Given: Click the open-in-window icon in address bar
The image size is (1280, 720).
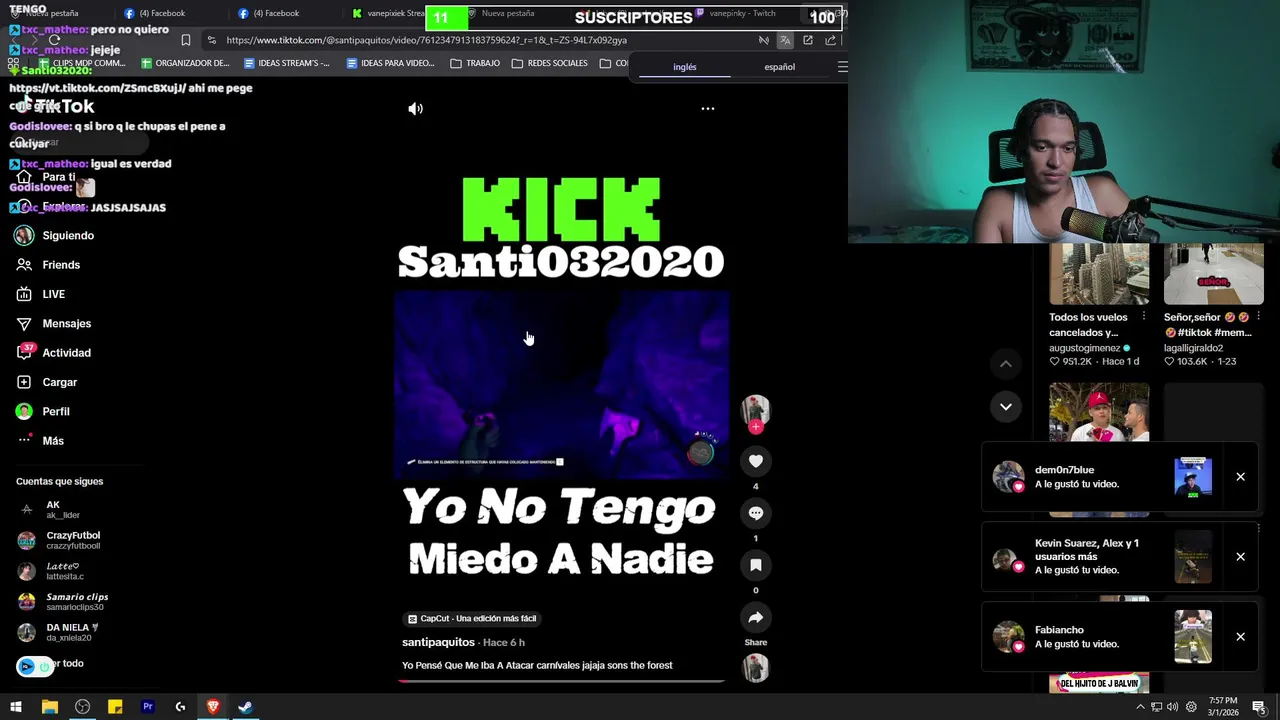Looking at the screenshot, I should 808,40.
